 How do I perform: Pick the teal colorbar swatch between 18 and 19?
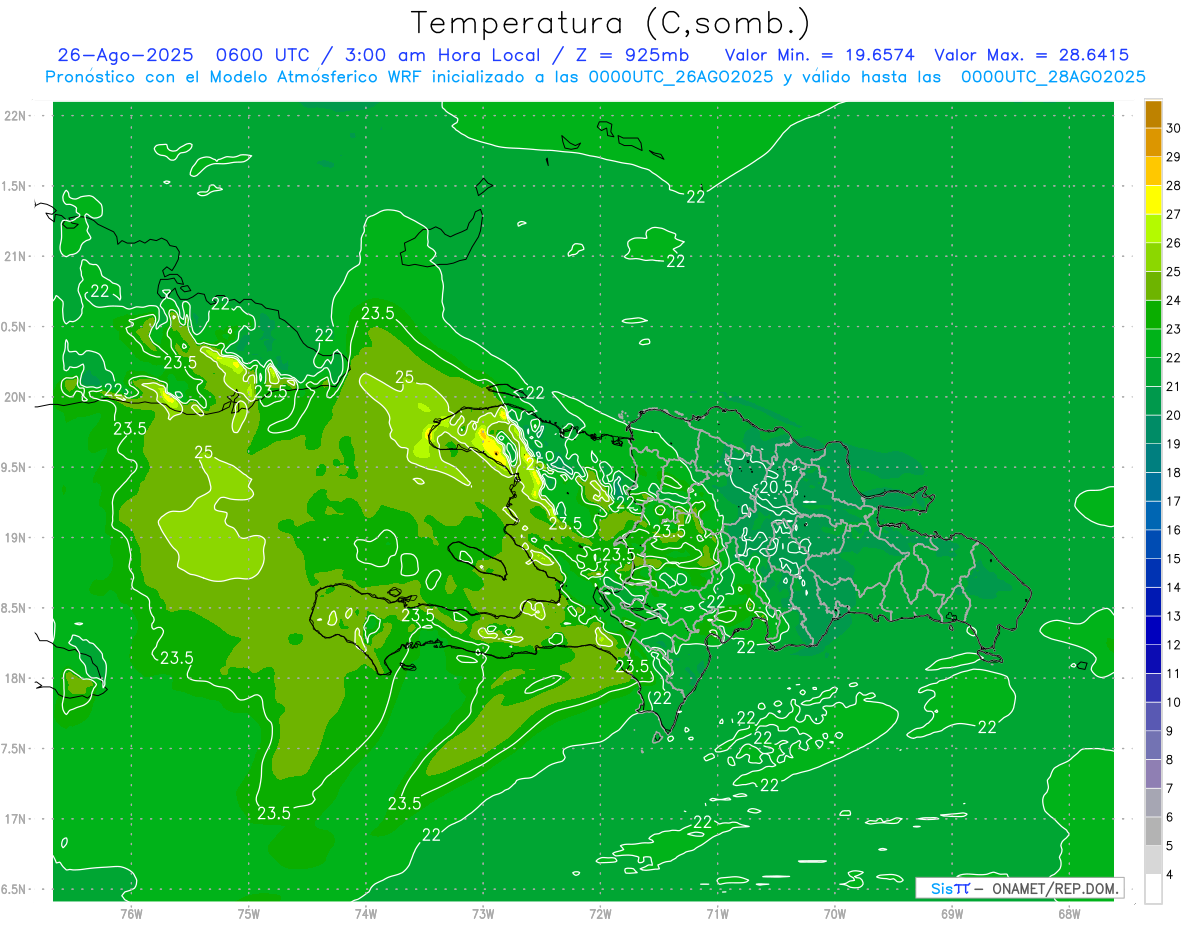coord(1153,459)
